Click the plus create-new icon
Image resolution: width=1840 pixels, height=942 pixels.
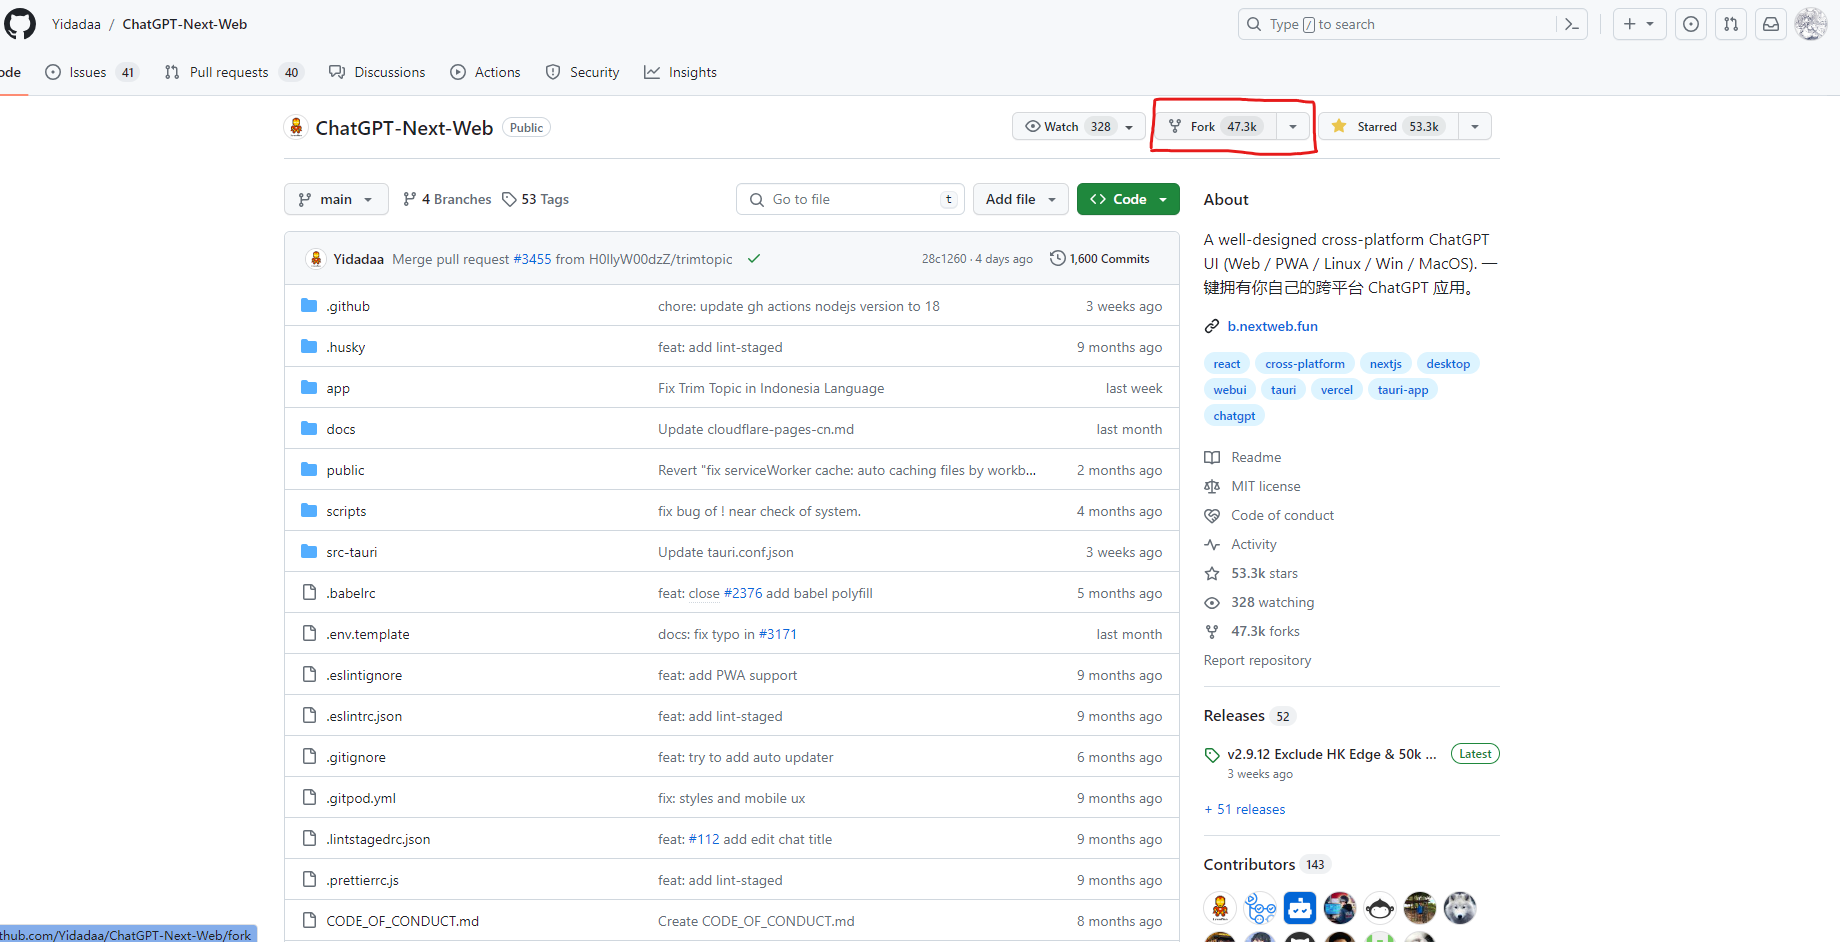(x=1639, y=24)
